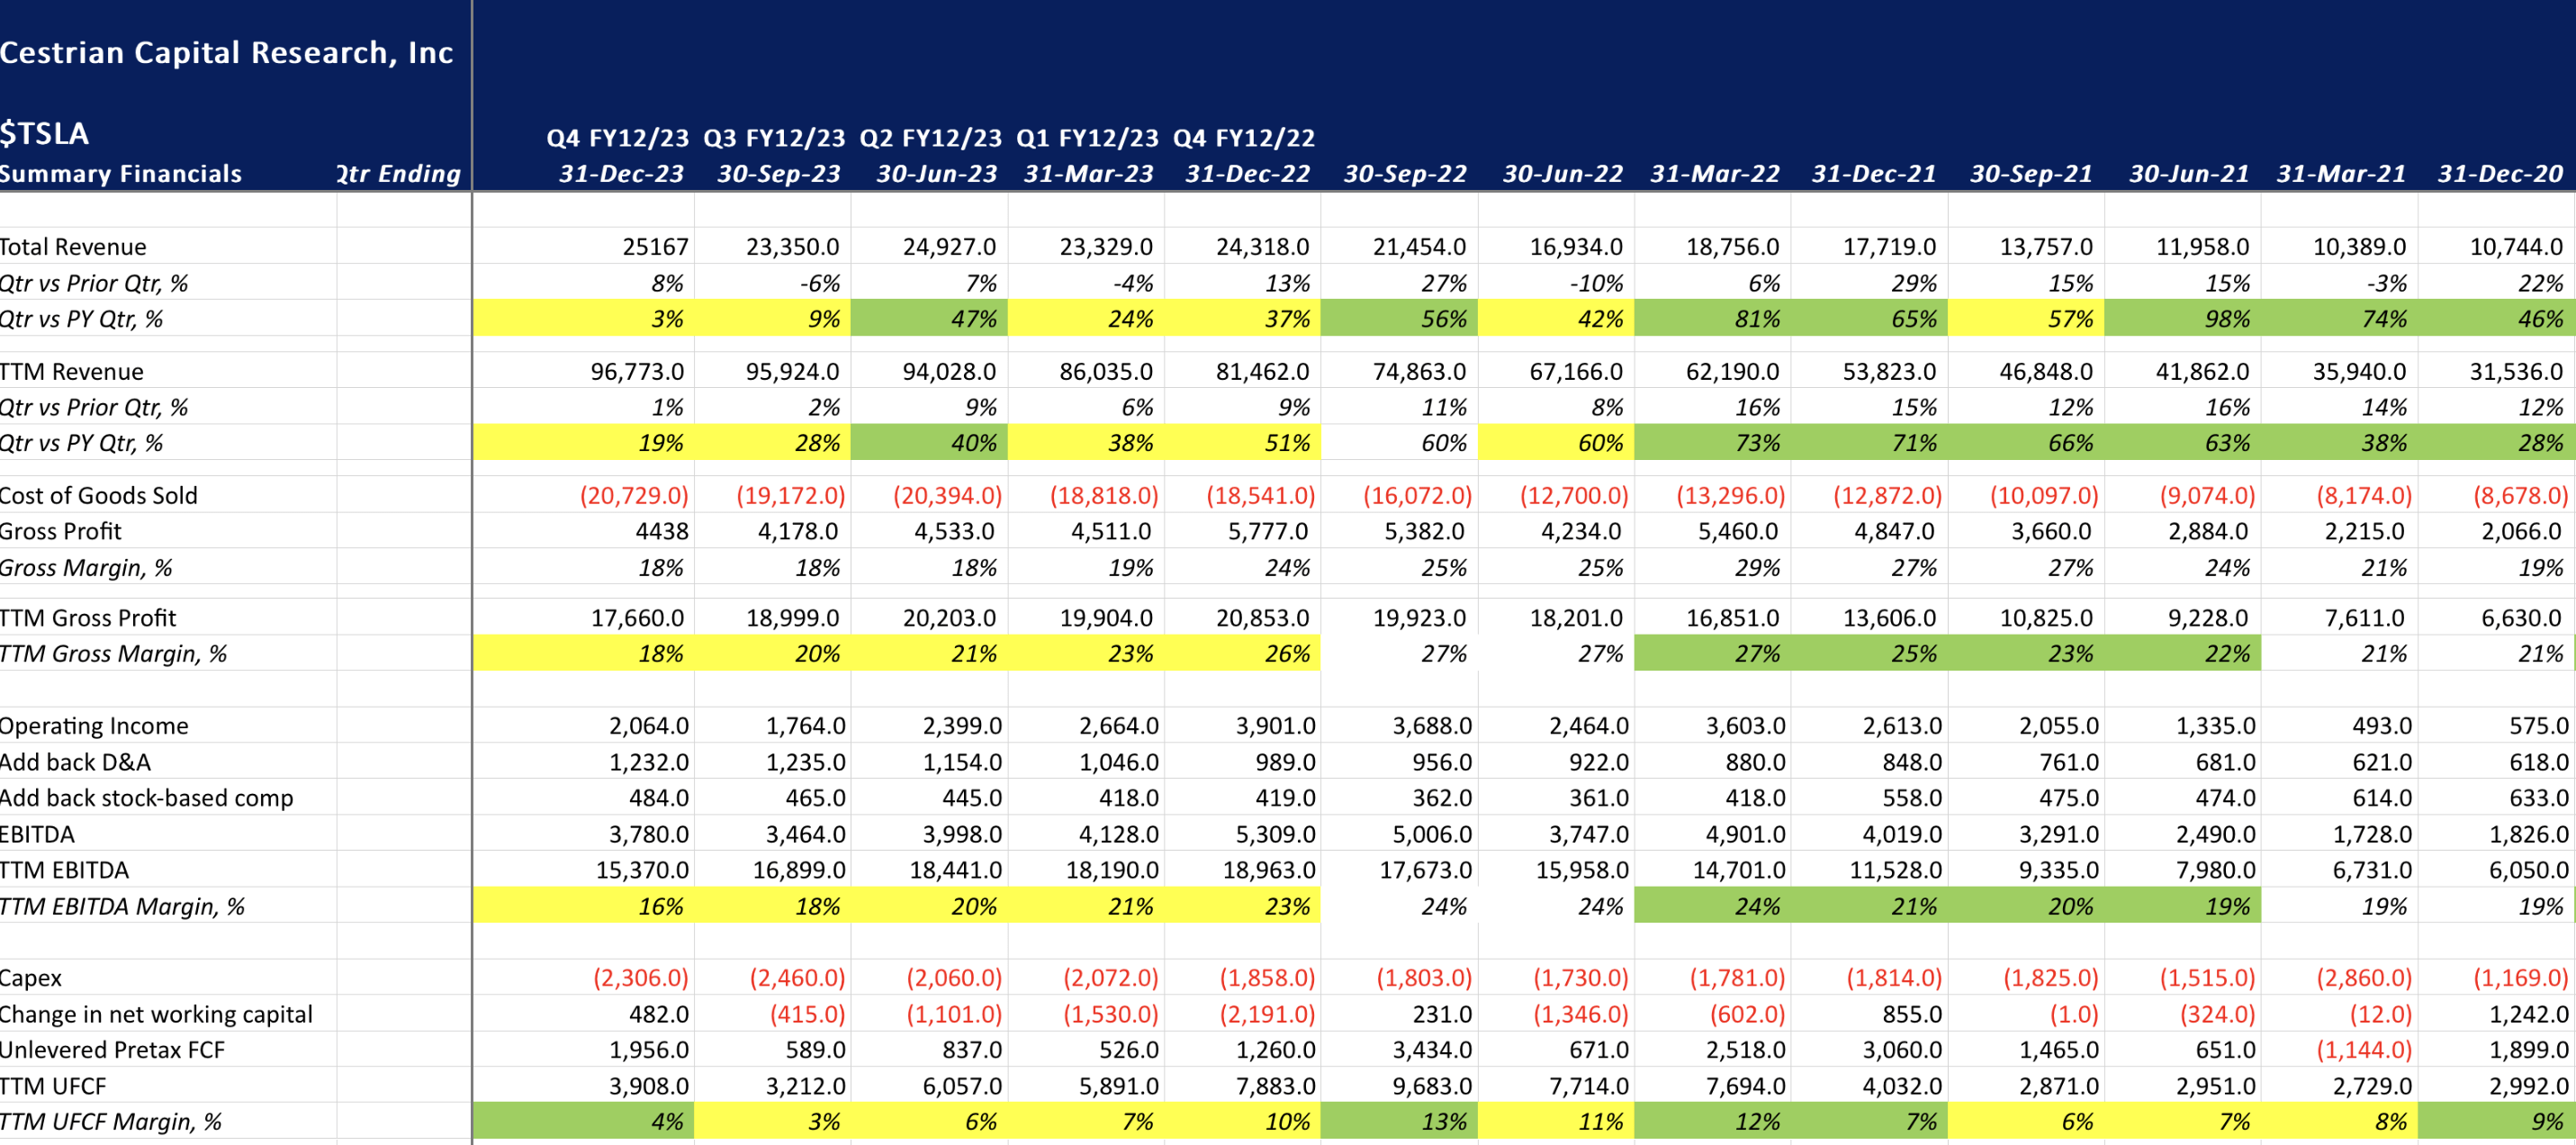Click Cestrian Capital Research, Inc title
This screenshot has height=1145, width=2576.
point(227,52)
